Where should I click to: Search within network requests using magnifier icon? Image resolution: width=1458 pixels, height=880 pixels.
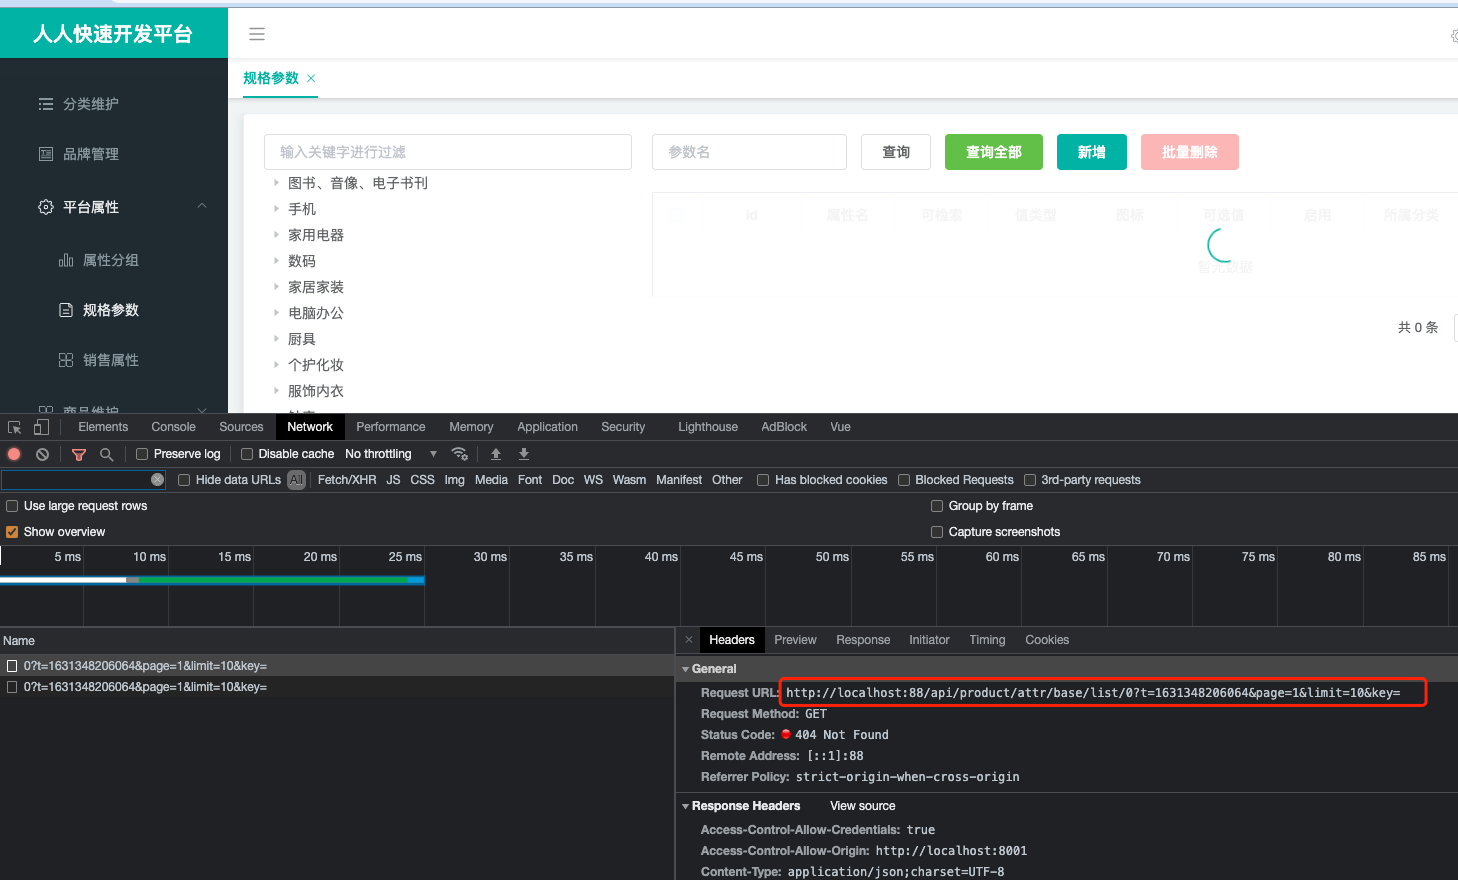tap(106, 453)
